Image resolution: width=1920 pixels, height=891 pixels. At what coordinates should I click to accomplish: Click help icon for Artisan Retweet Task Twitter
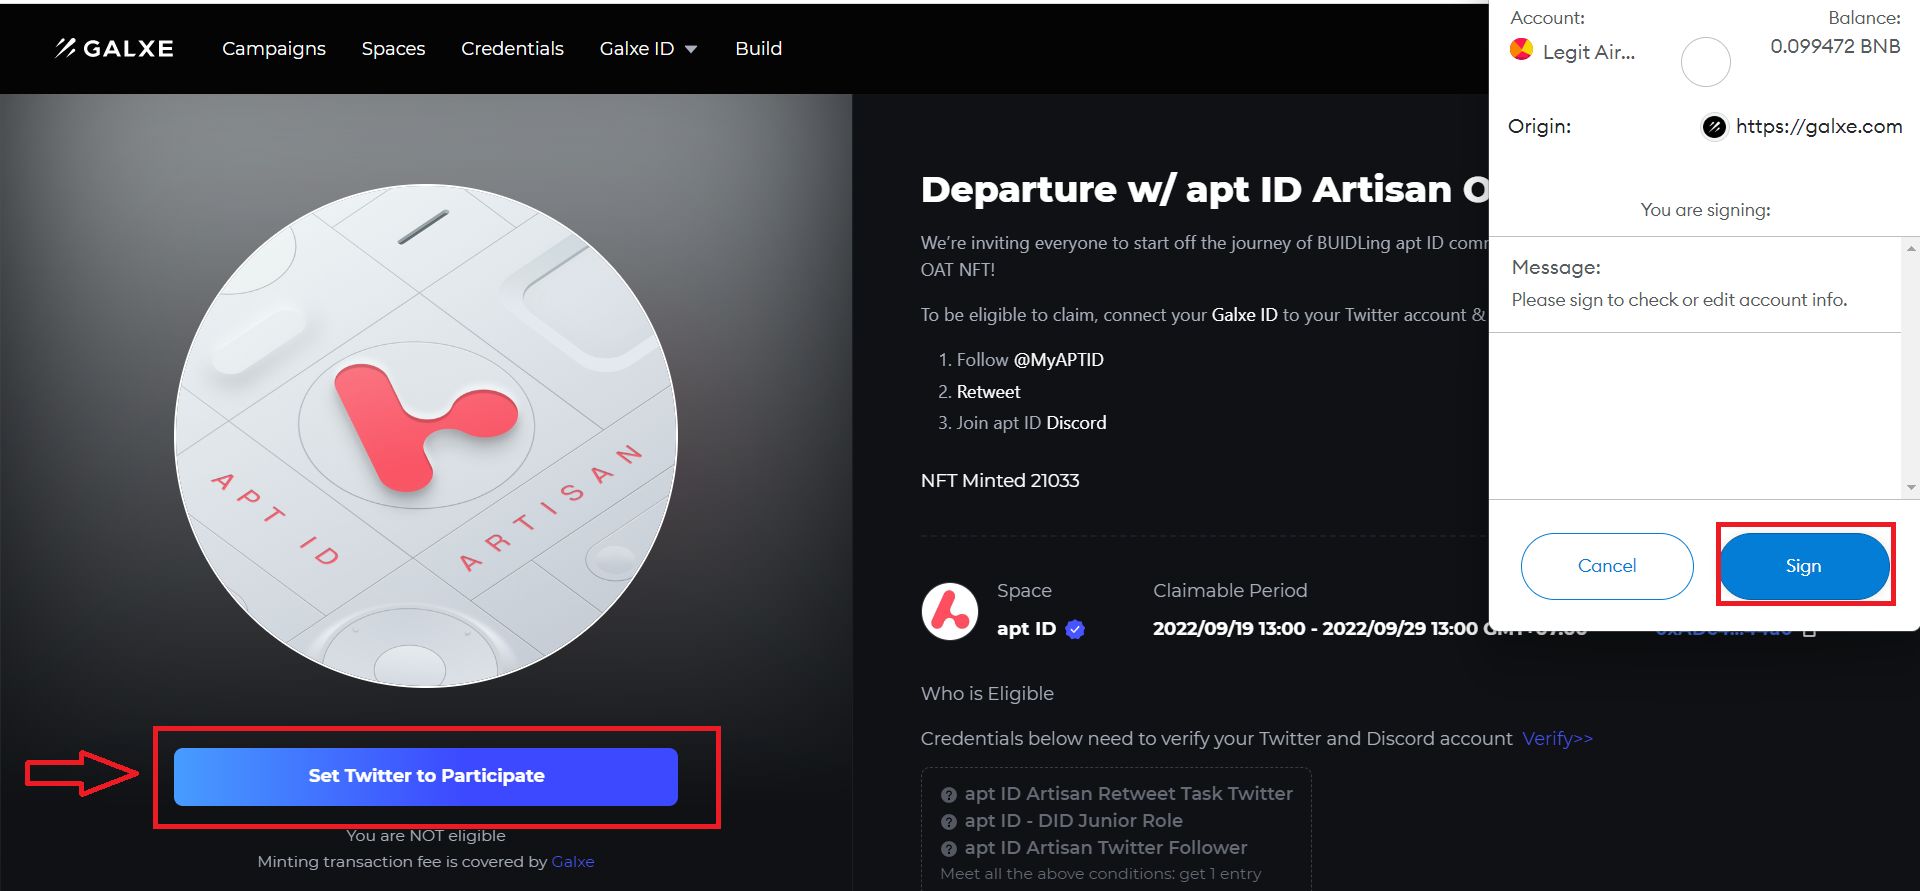948,795
